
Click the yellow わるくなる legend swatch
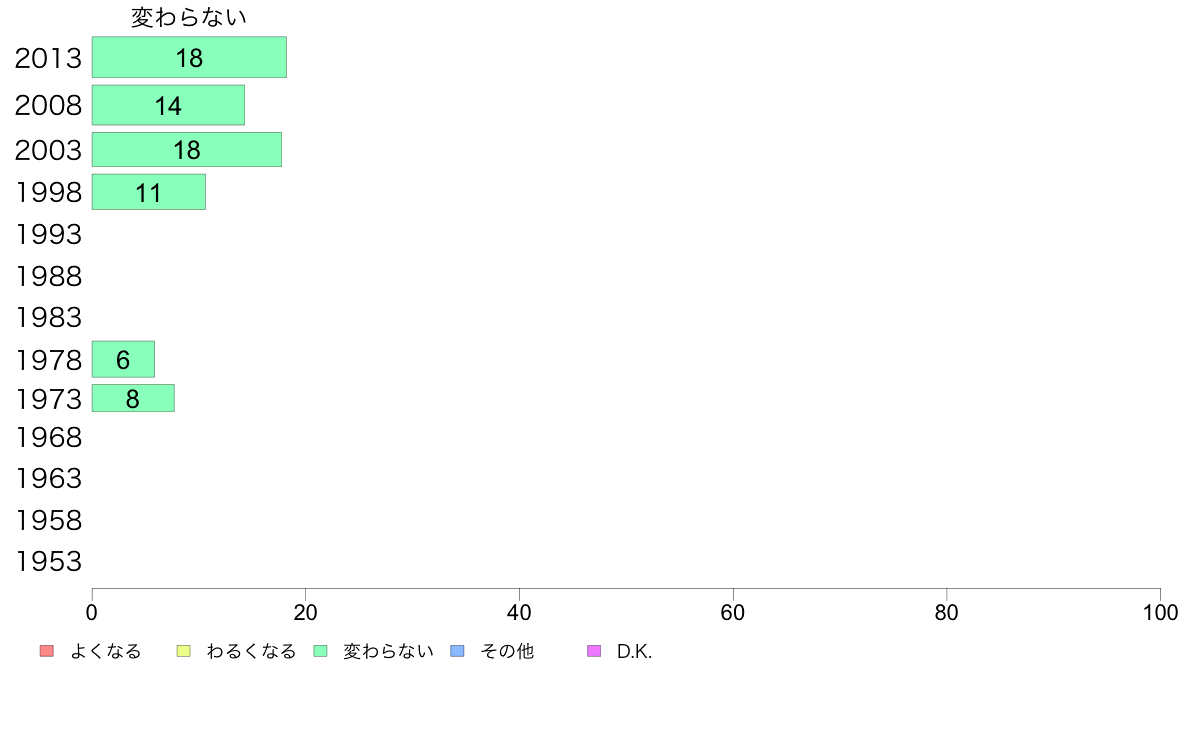pos(183,651)
